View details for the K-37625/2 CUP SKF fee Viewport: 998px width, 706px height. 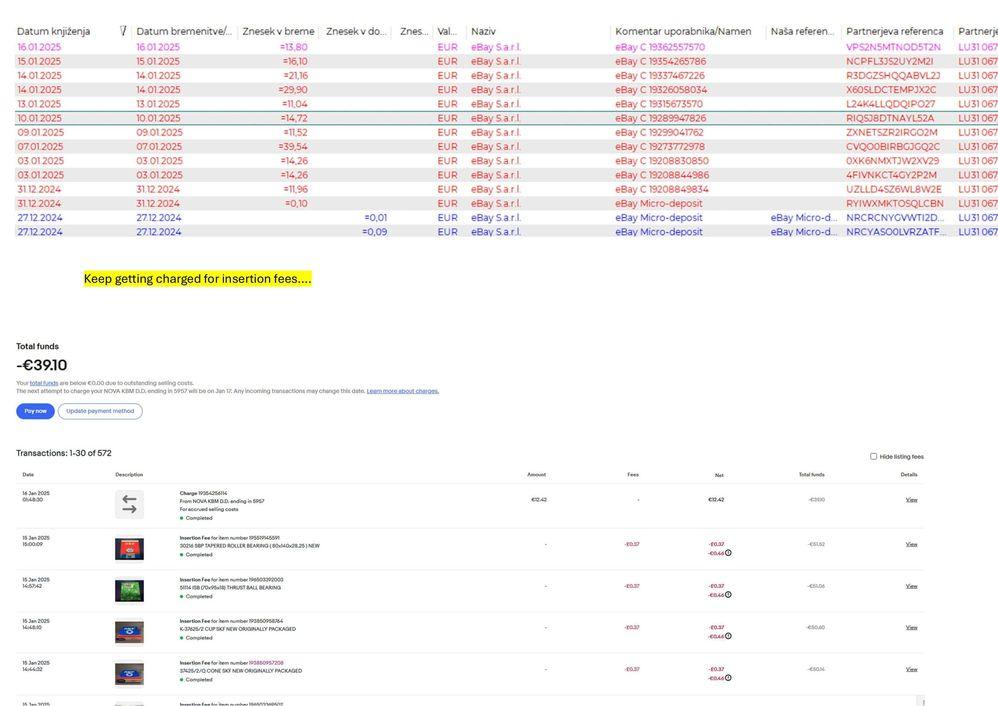click(x=911, y=628)
